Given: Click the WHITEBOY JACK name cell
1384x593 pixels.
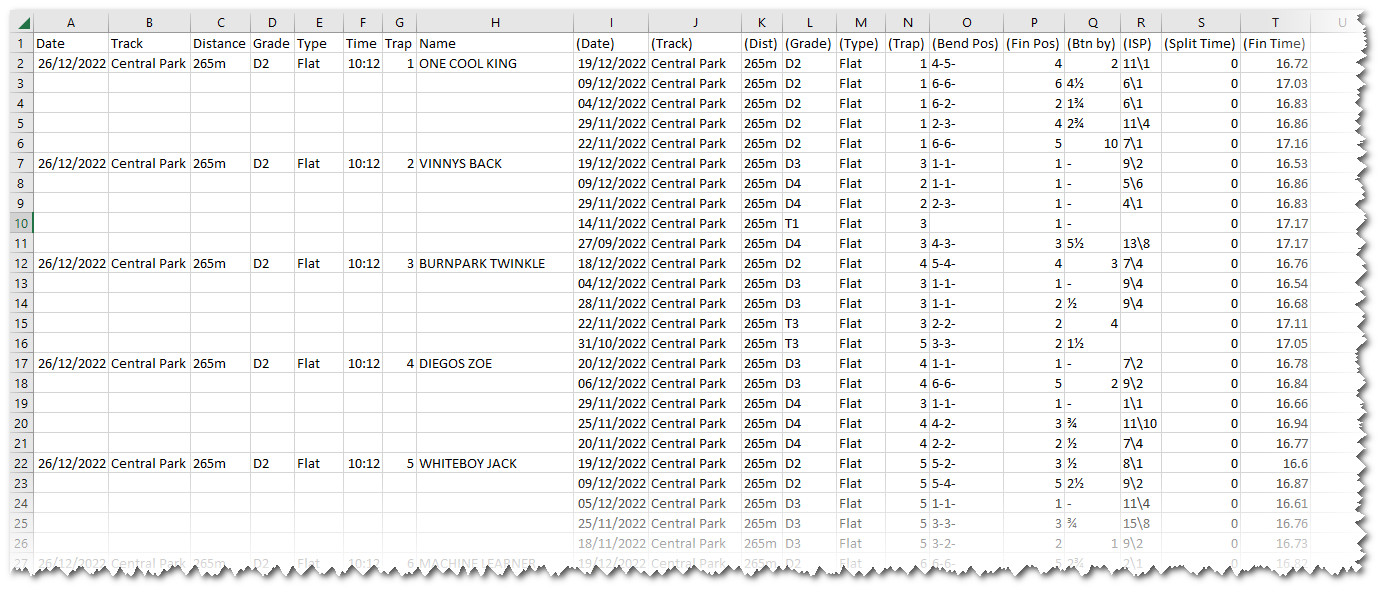Looking at the screenshot, I should (495, 464).
